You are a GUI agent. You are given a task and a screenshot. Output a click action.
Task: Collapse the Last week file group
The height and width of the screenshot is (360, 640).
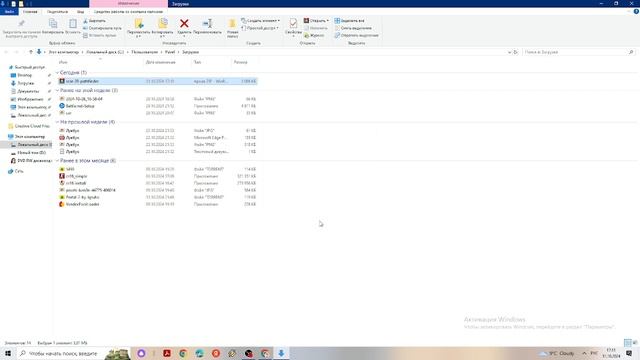coord(57,122)
